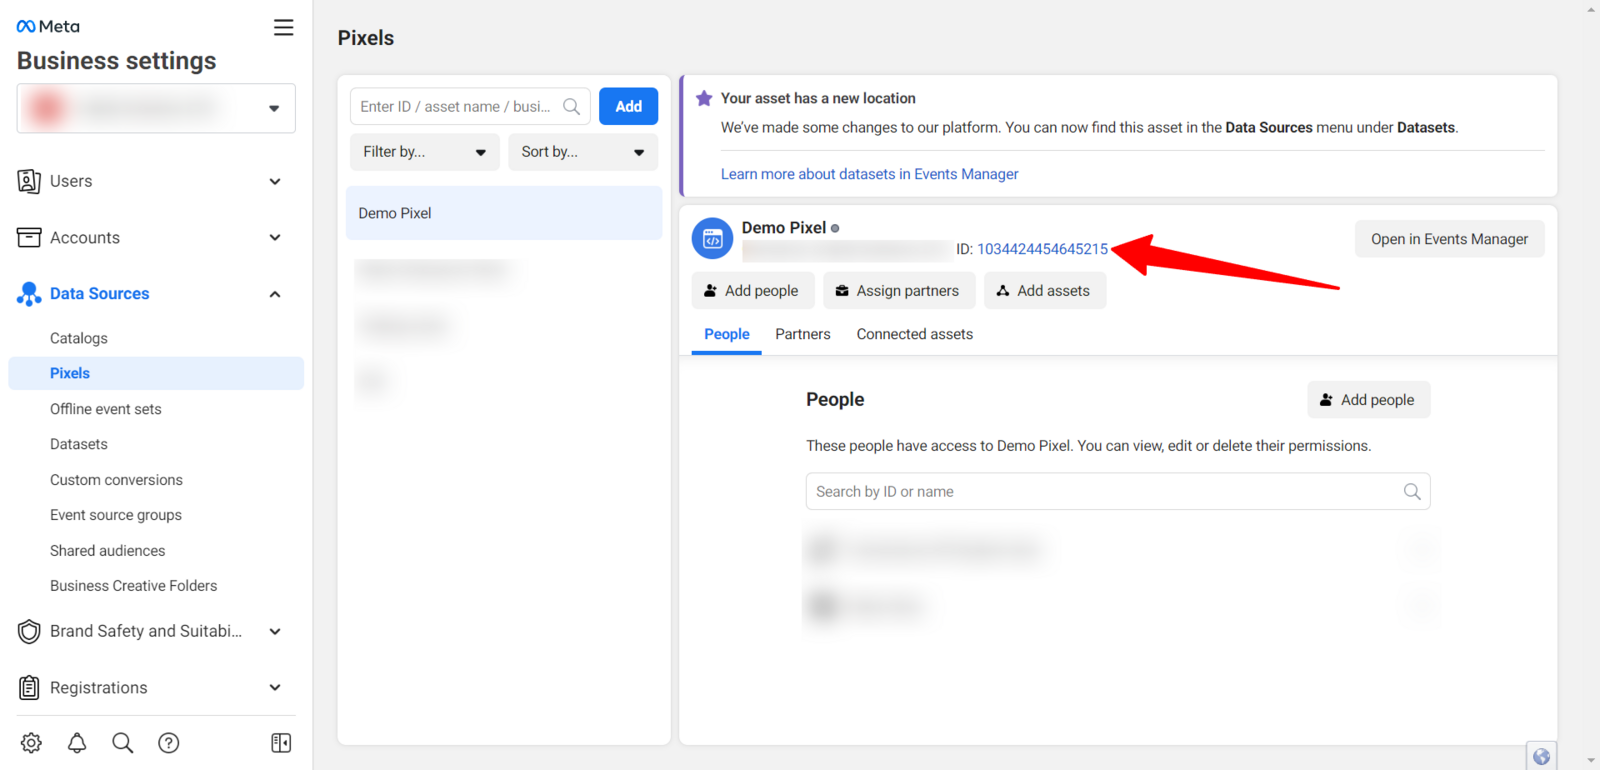Click the Open in Events Manager button
This screenshot has height=770, width=1600.
coord(1449,239)
